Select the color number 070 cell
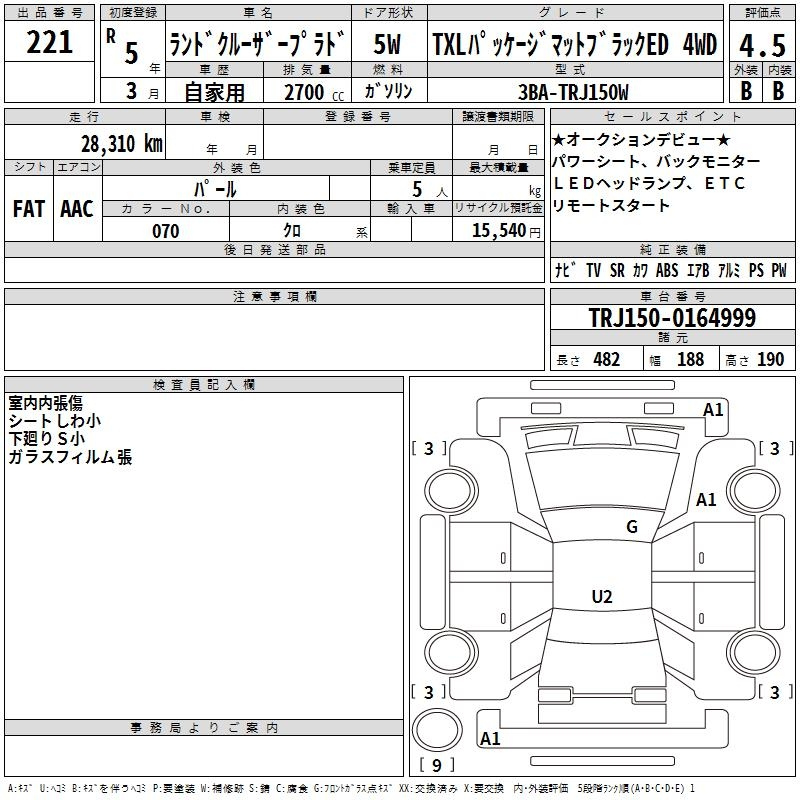 [x=165, y=231]
